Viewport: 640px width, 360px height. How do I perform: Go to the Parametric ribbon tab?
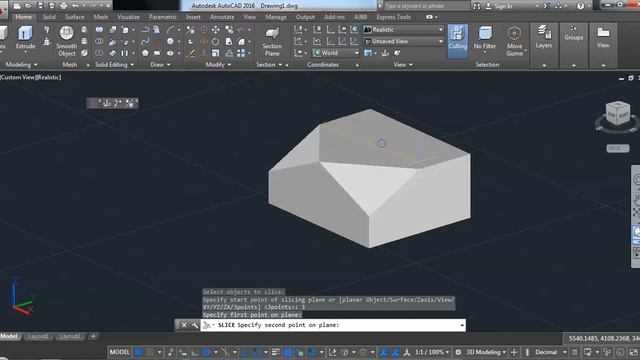pos(162,17)
